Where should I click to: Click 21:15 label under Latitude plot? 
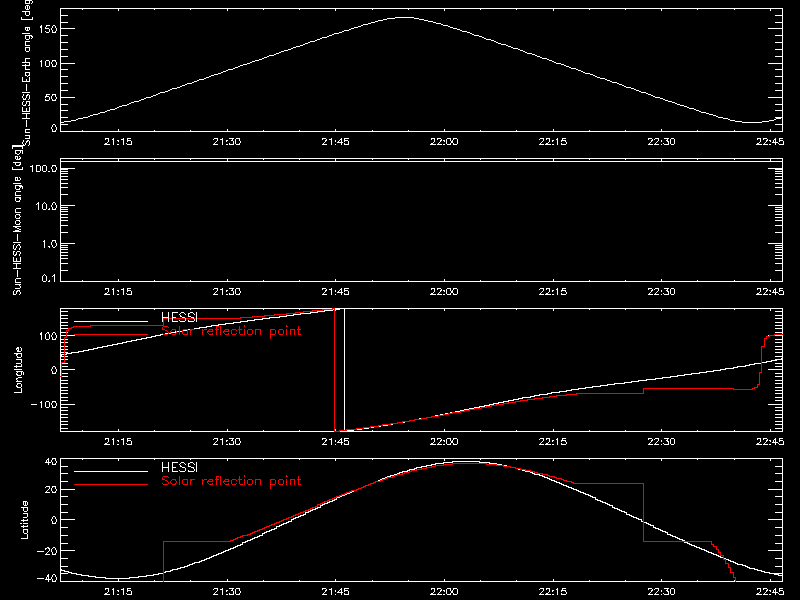118,592
